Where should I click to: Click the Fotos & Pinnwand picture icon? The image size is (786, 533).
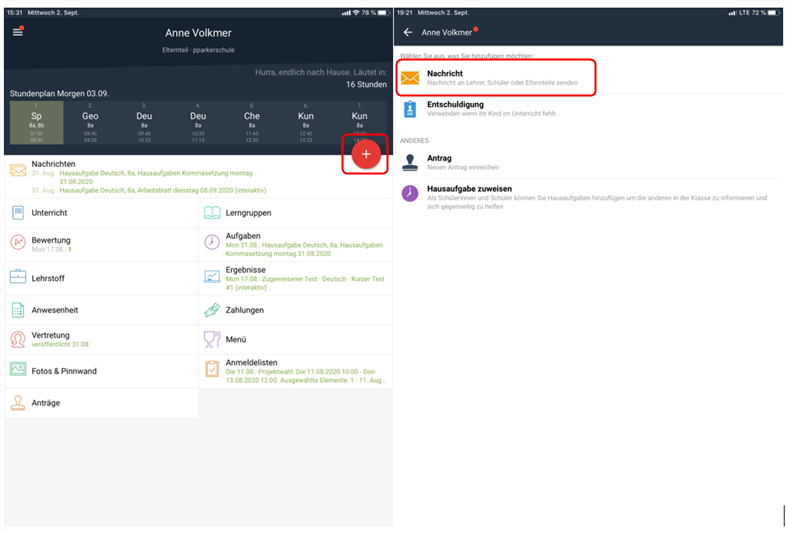[x=18, y=370]
